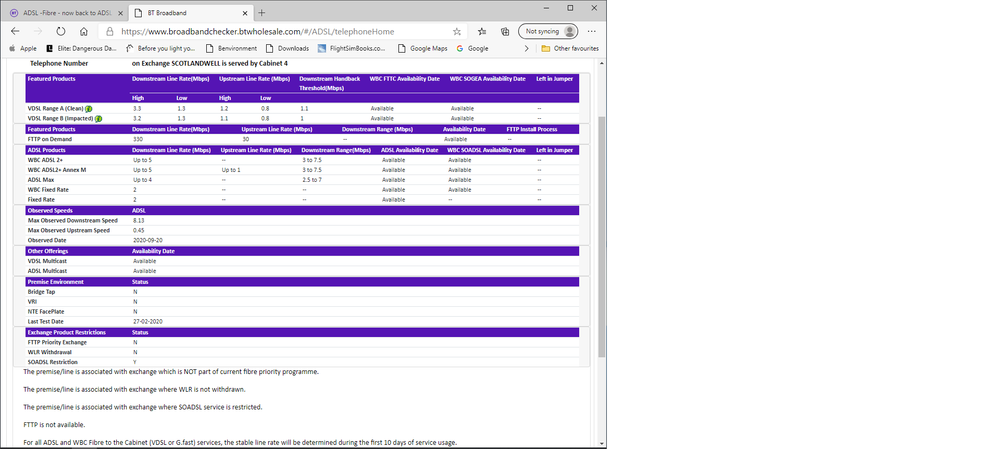This screenshot has width=999, height=449.
Task: Open the Settings and more ellipsis menu
Action: [592, 31]
